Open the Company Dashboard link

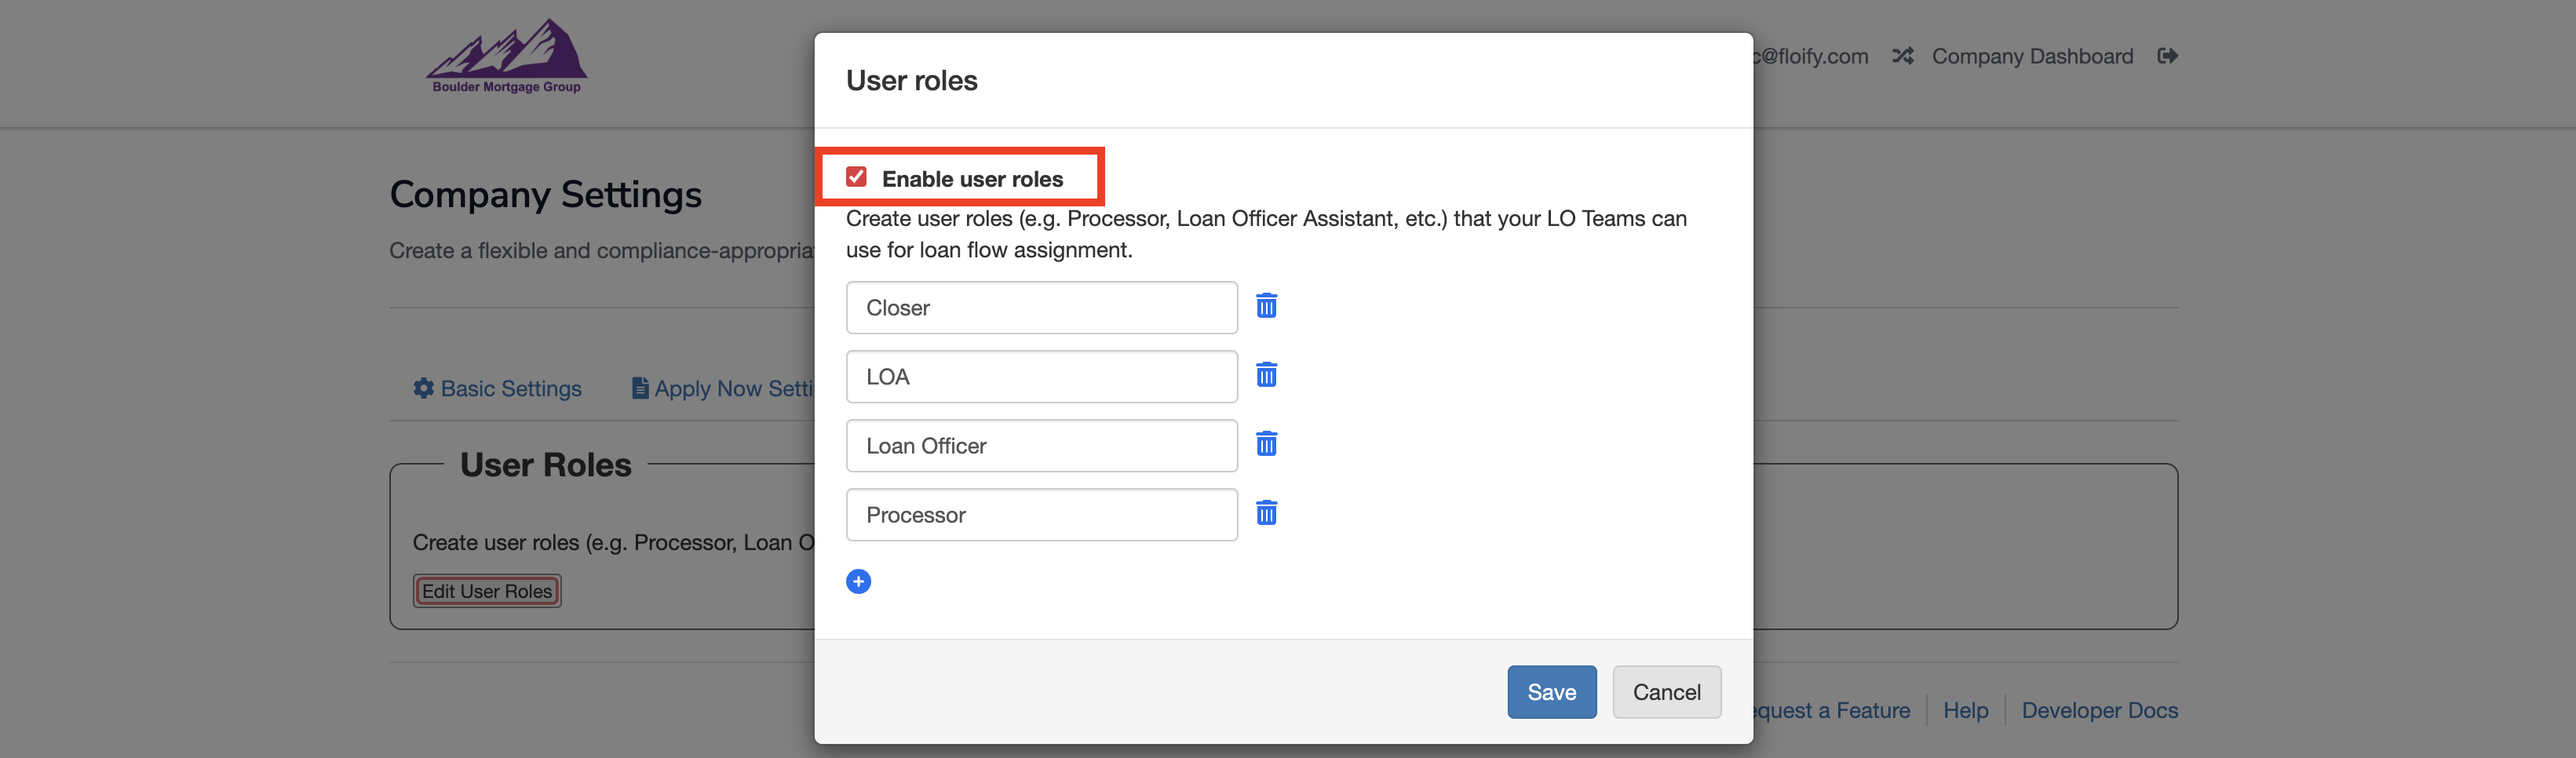point(2032,56)
